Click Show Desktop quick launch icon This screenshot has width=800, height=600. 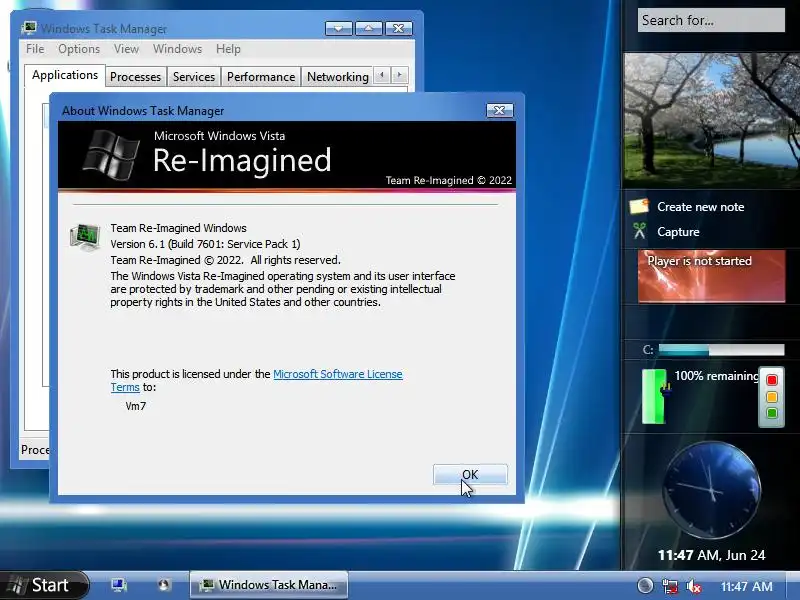tap(119, 585)
